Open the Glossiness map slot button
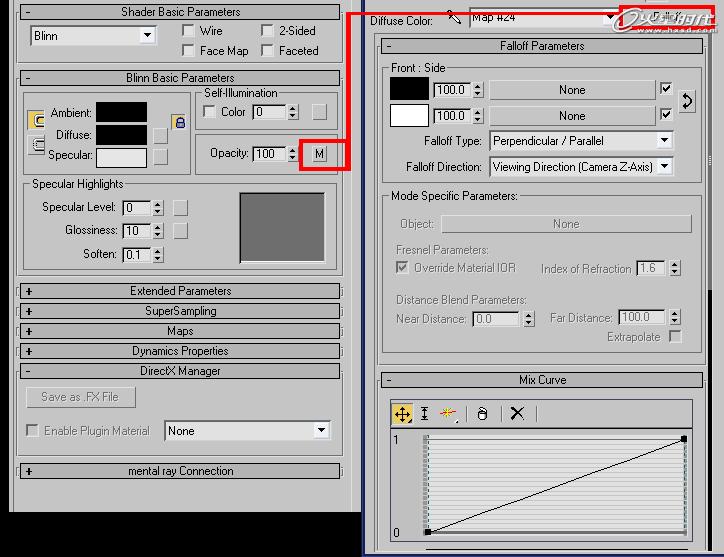This screenshot has width=724, height=557. (x=181, y=231)
